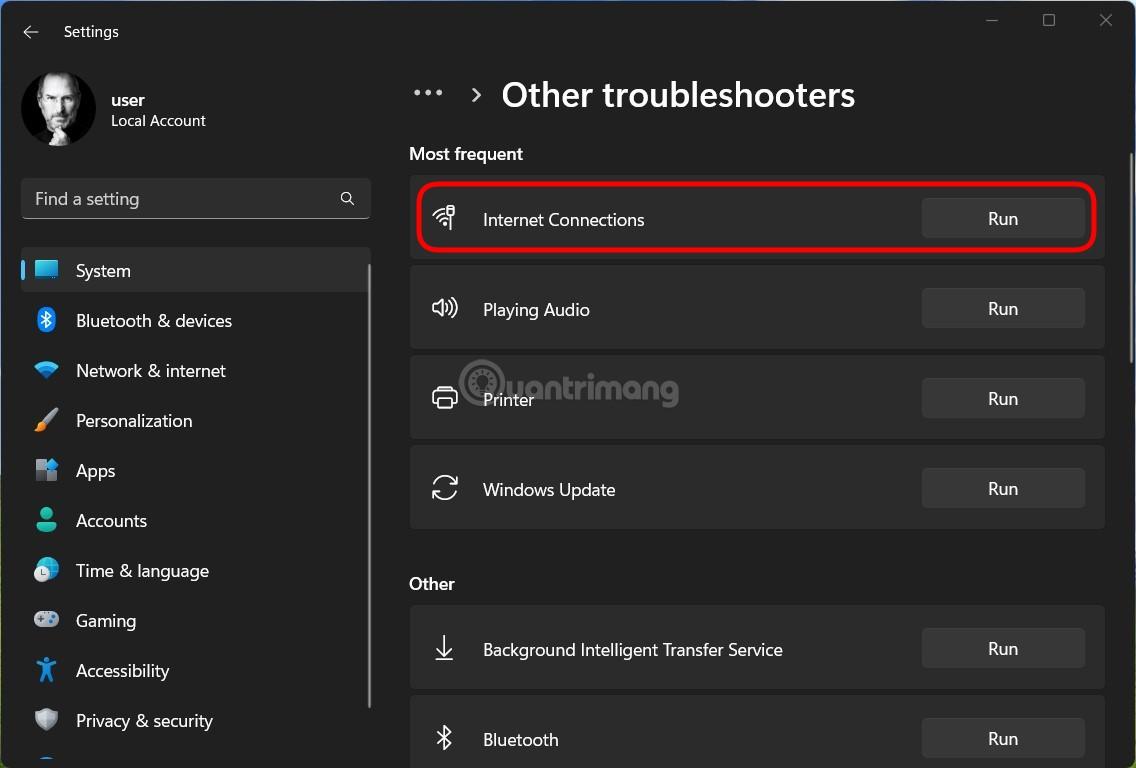Click the Bluetooth troubleshooter row icon
The height and width of the screenshot is (768, 1136).
tap(444, 738)
